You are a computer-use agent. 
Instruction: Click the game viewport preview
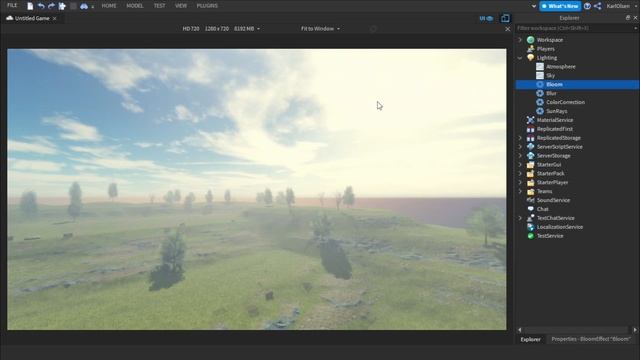point(257,189)
